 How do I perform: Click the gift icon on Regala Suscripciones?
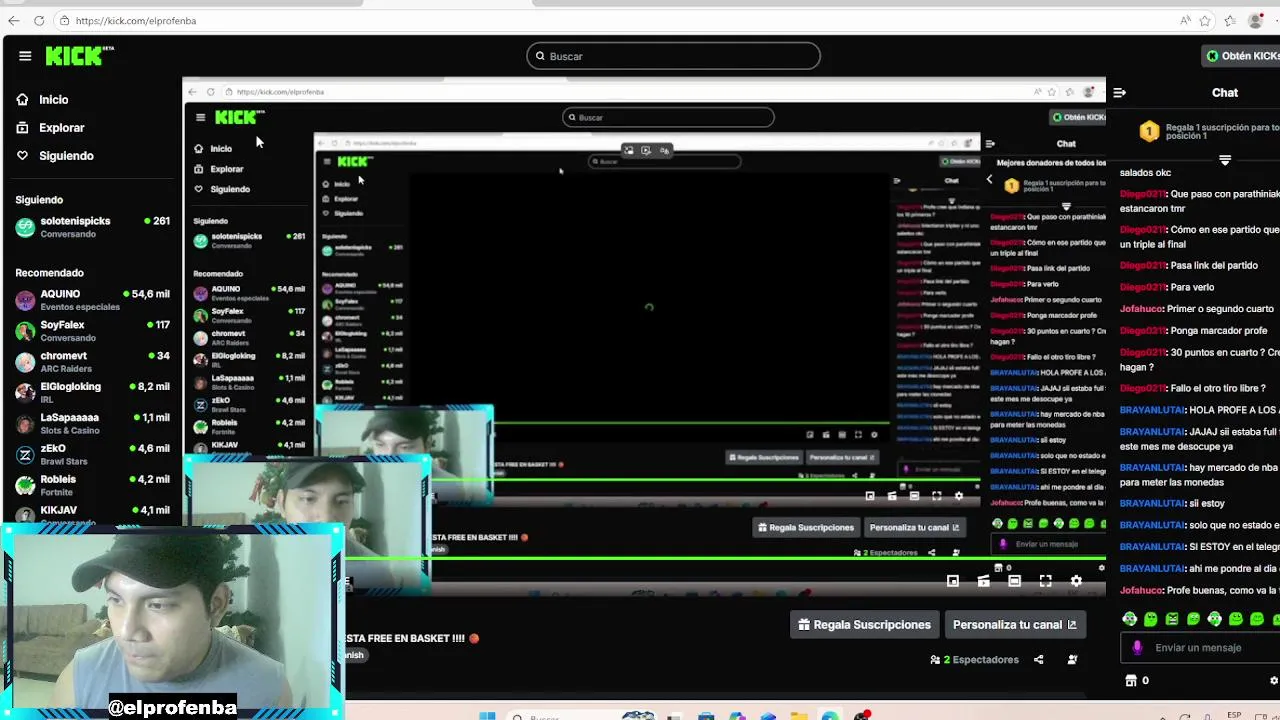pyautogui.click(x=804, y=625)
